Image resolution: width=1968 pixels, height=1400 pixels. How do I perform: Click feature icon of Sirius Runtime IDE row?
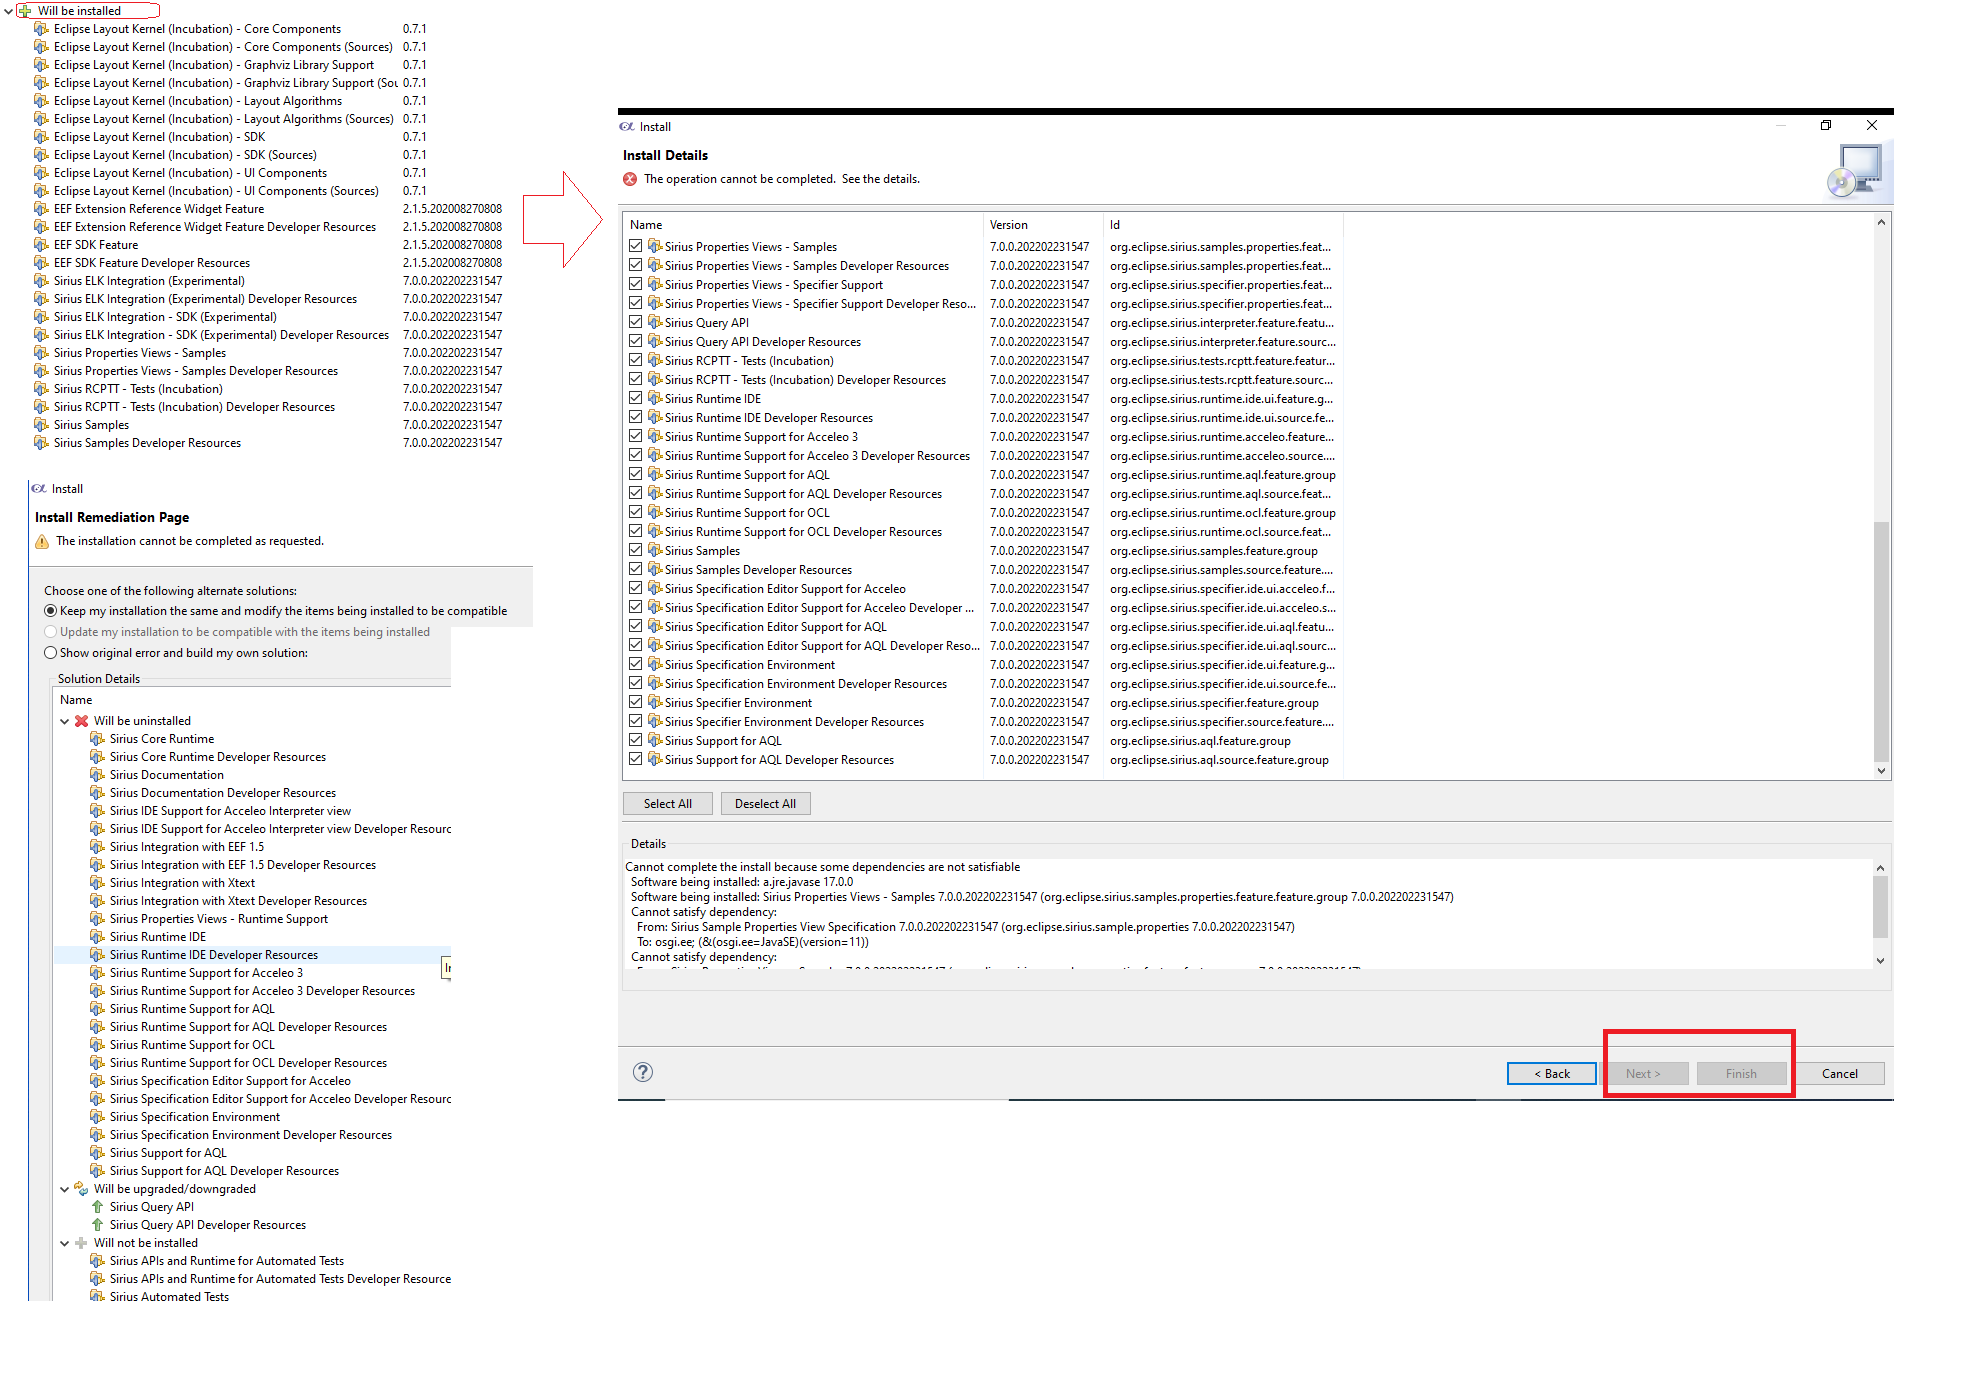tap(655, 398)
